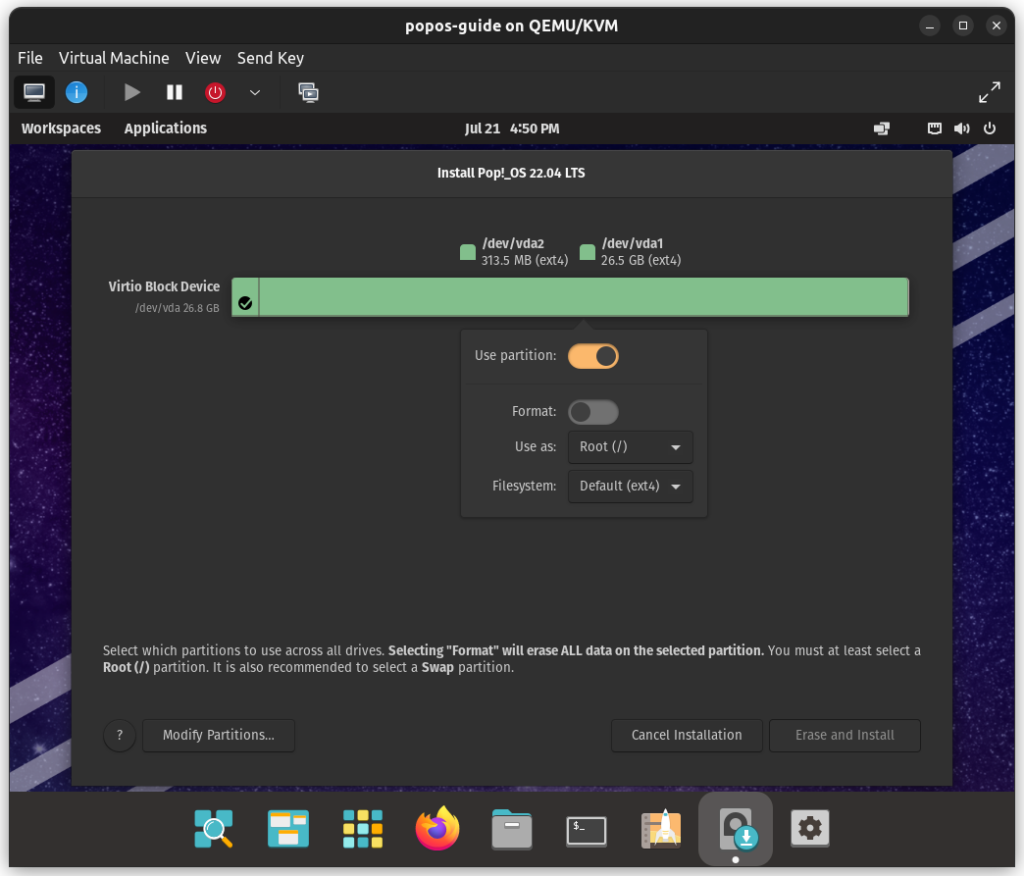Open the Virtual Machine menu

(x=114, y=58)
